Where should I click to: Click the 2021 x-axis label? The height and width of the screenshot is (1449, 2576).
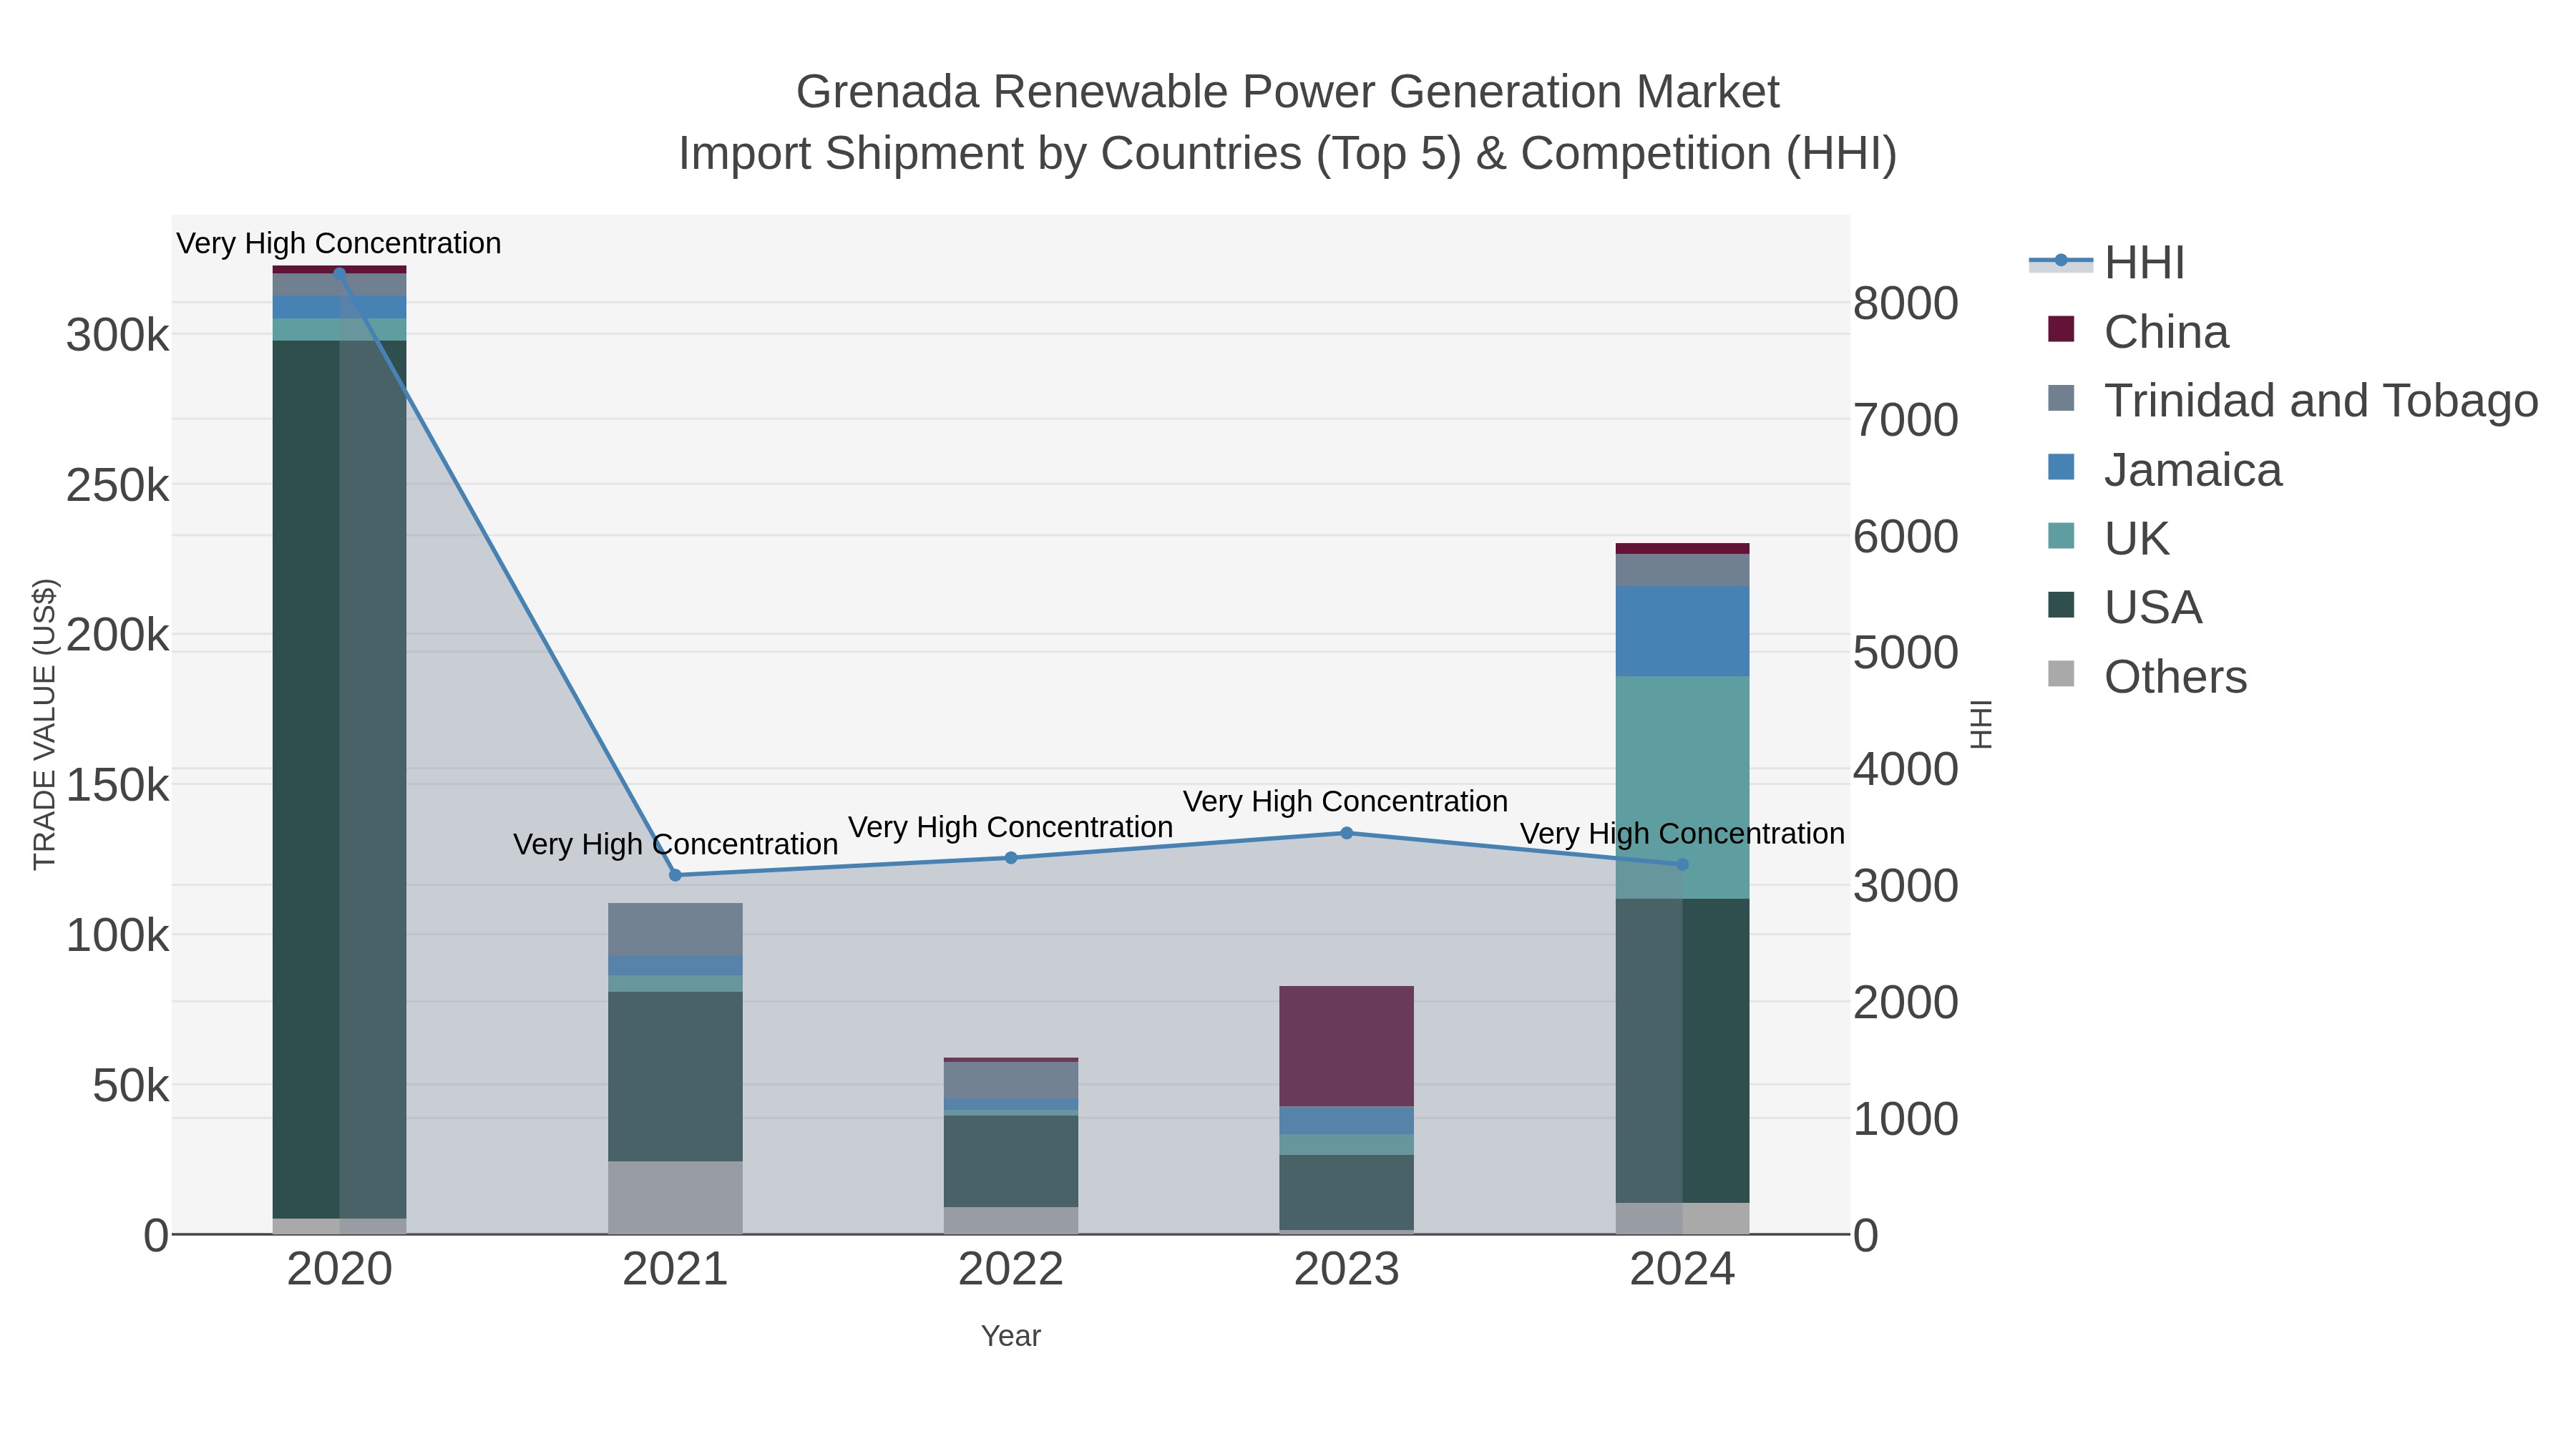coord(675,1270)
